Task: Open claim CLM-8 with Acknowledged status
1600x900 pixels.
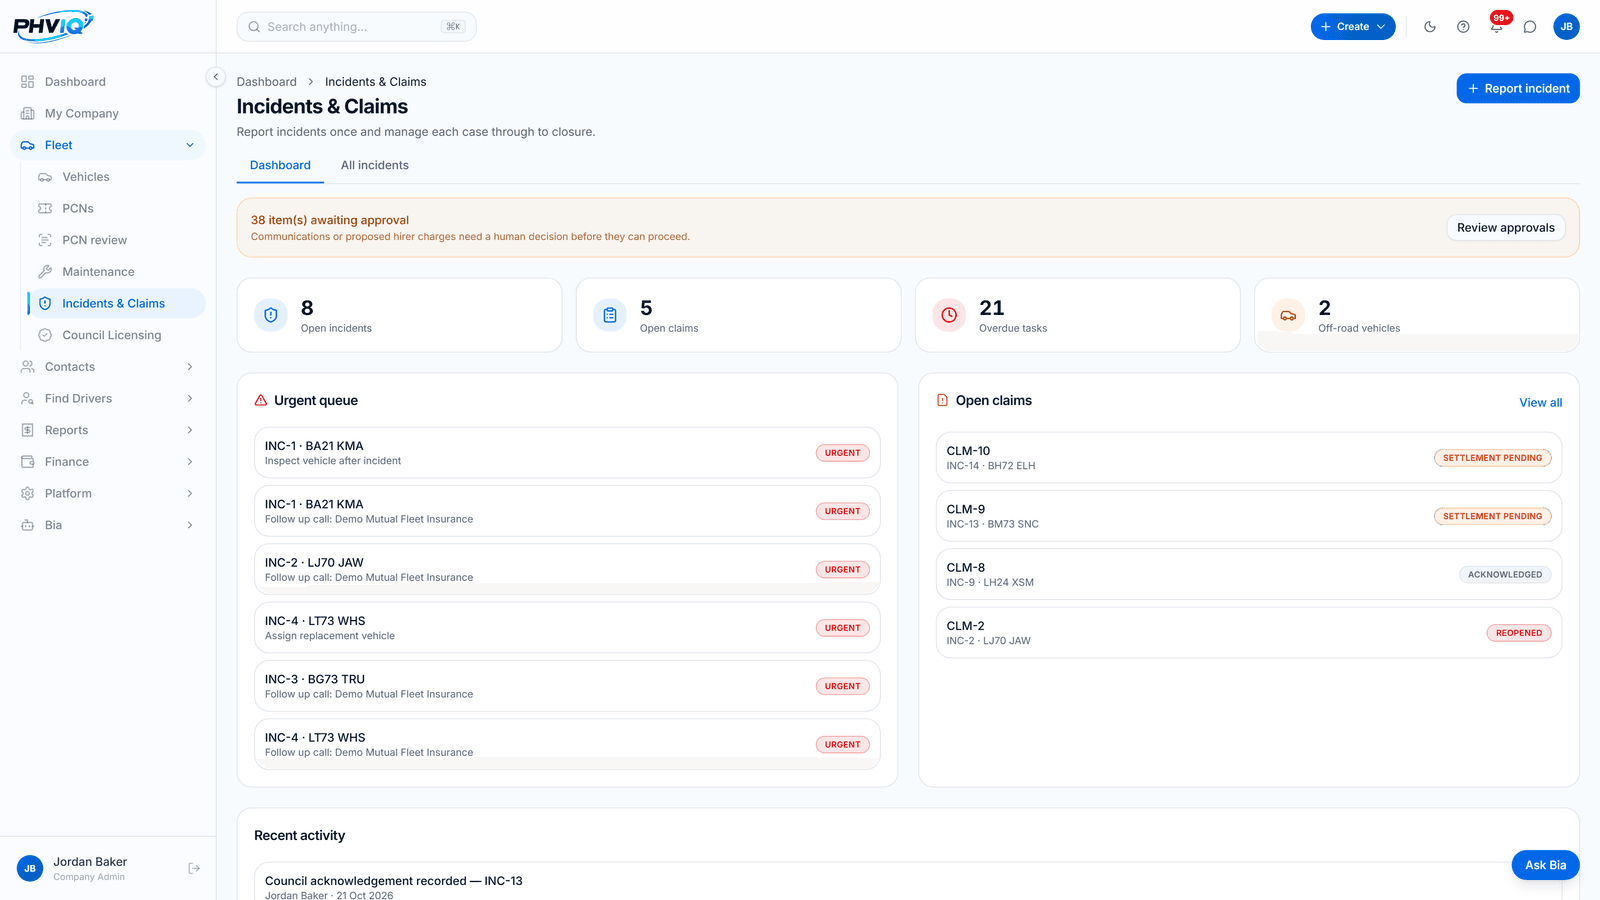Action: [1249, 575]
